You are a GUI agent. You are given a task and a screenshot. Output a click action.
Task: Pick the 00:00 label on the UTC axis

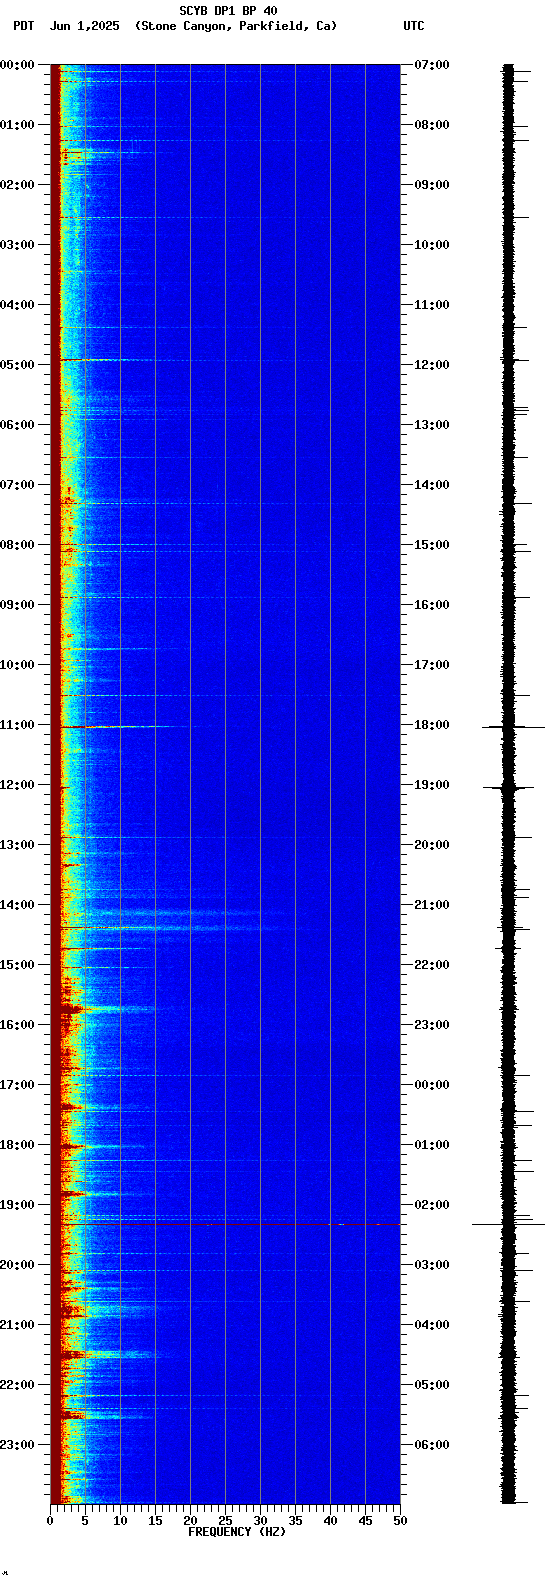coord(431,1085)
